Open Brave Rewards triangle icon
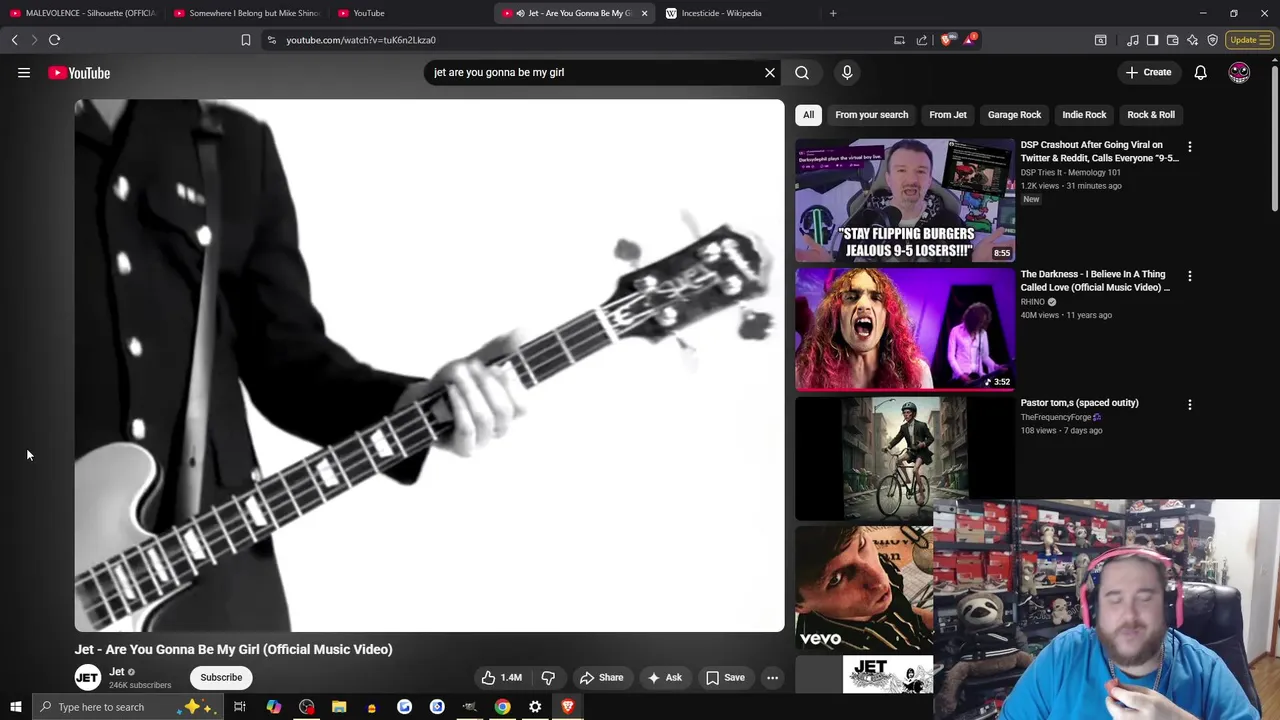 pos(970,40)
